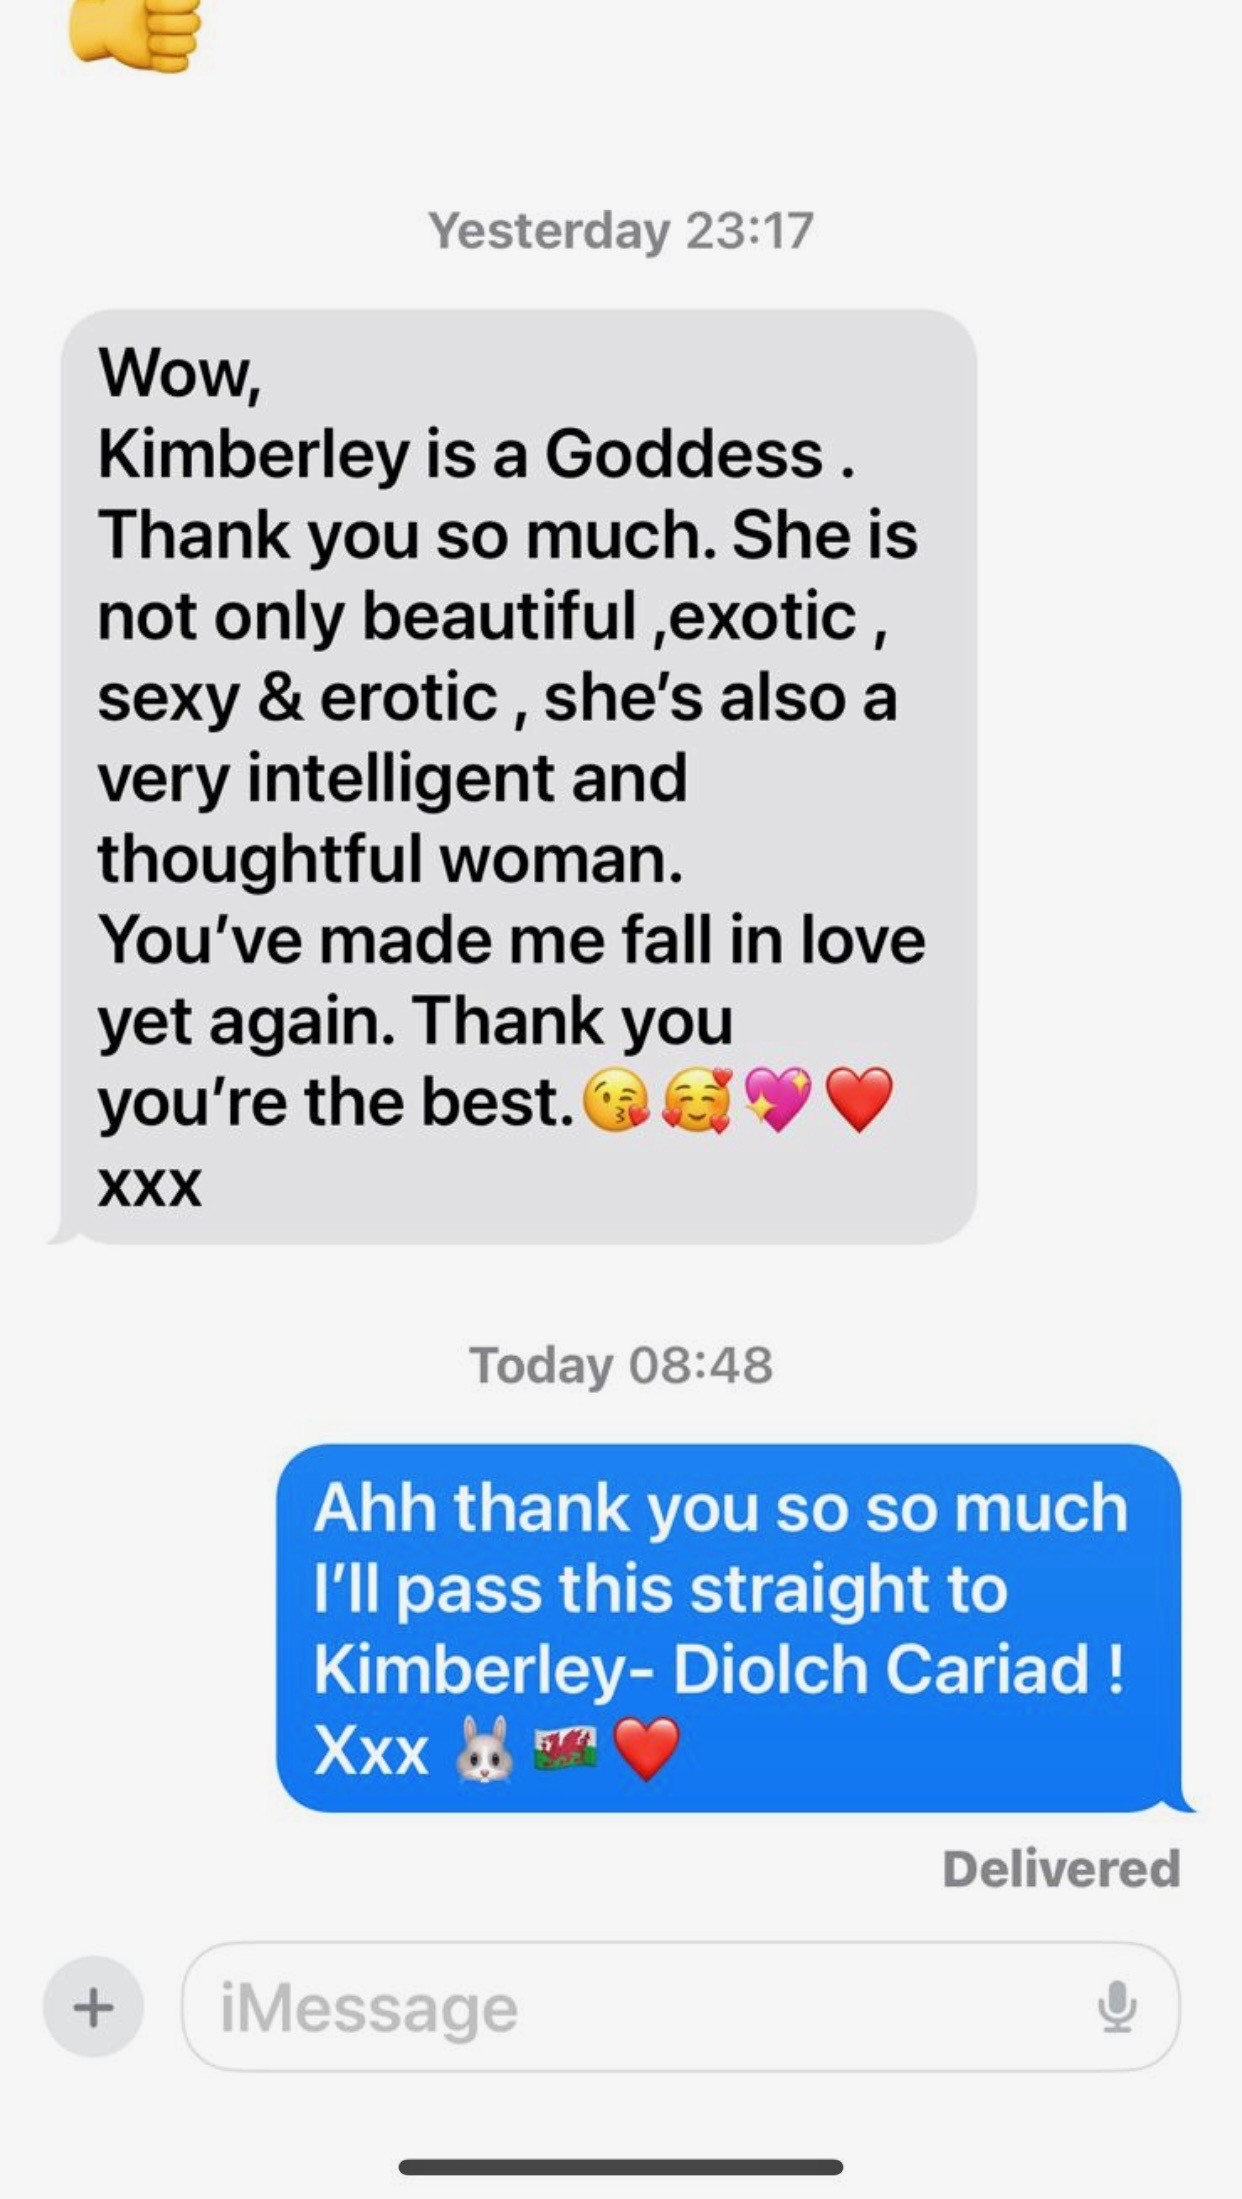Tap the rabbit emoji in the blue bubble
Image resolution: width=1242 pixels, height=2199 pixels.
point(485,1749)
